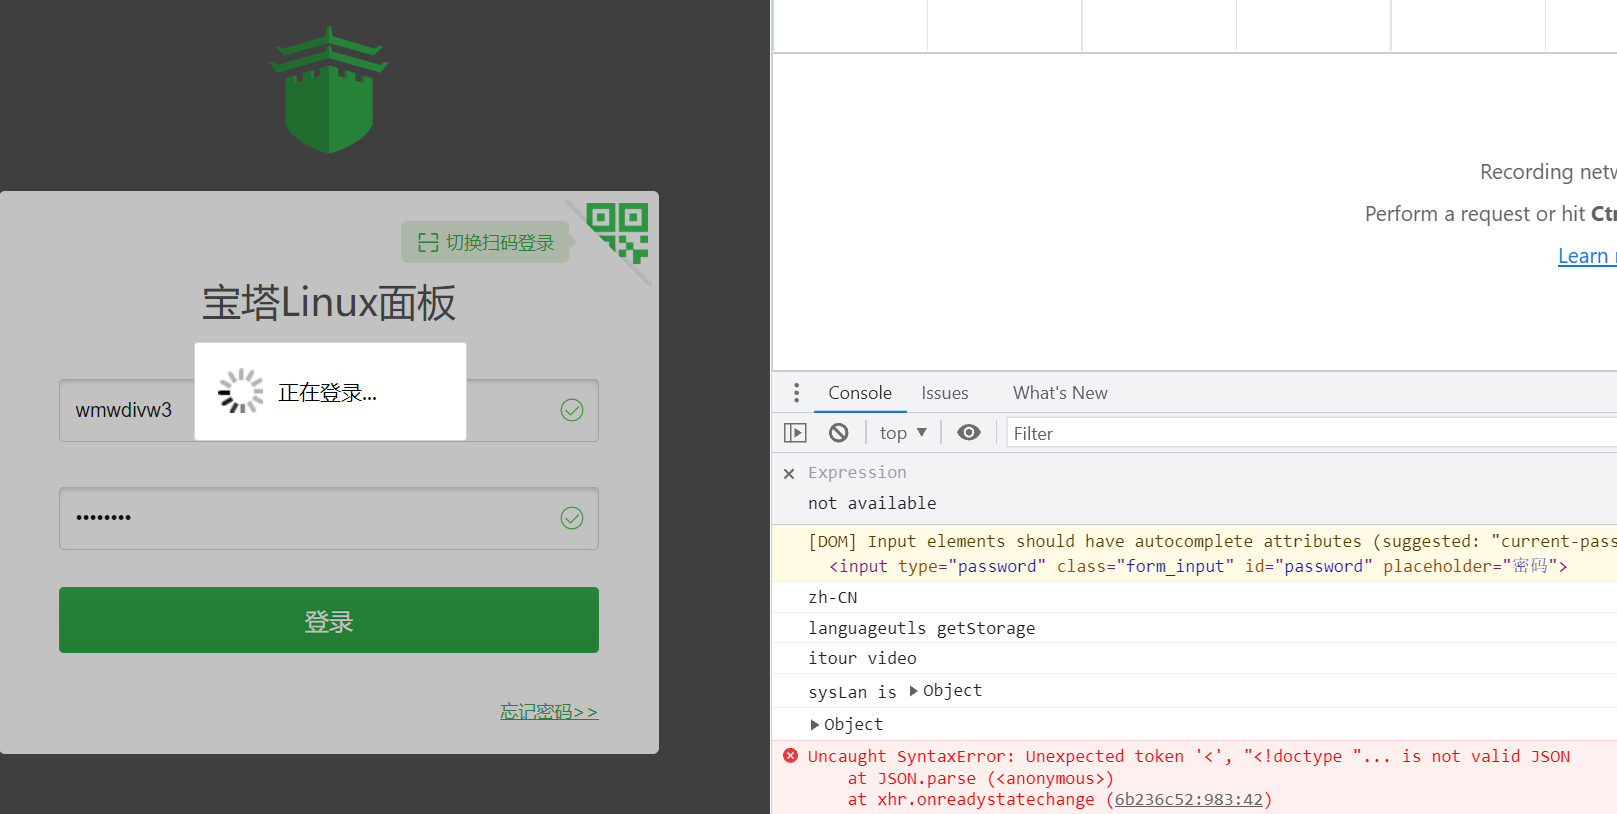Click the password validation checkmark icon
This screenshot has height=814, width=1617.
pos(572,518)
